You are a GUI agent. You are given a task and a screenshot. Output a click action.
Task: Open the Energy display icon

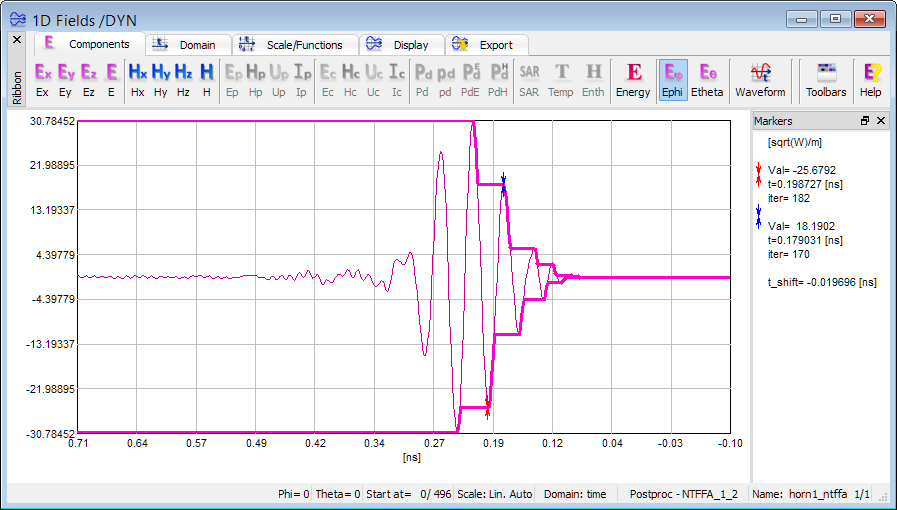click(x=633, y=79)
